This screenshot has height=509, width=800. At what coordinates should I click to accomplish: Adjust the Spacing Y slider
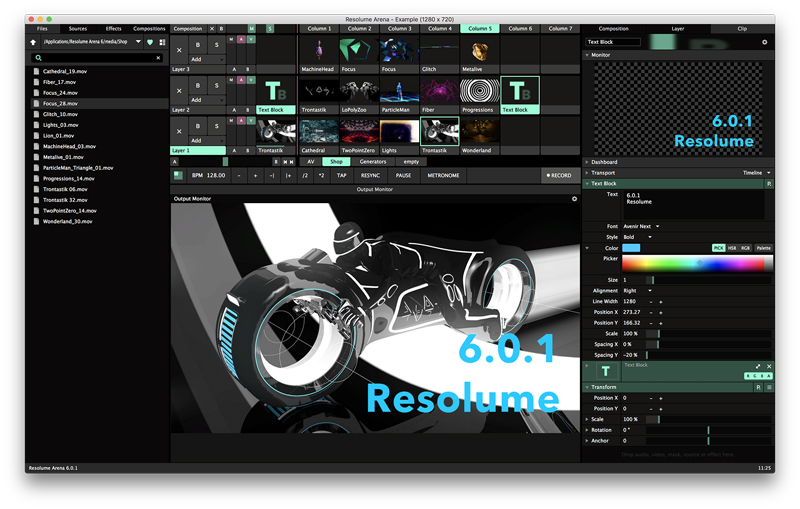pos(709,355)
